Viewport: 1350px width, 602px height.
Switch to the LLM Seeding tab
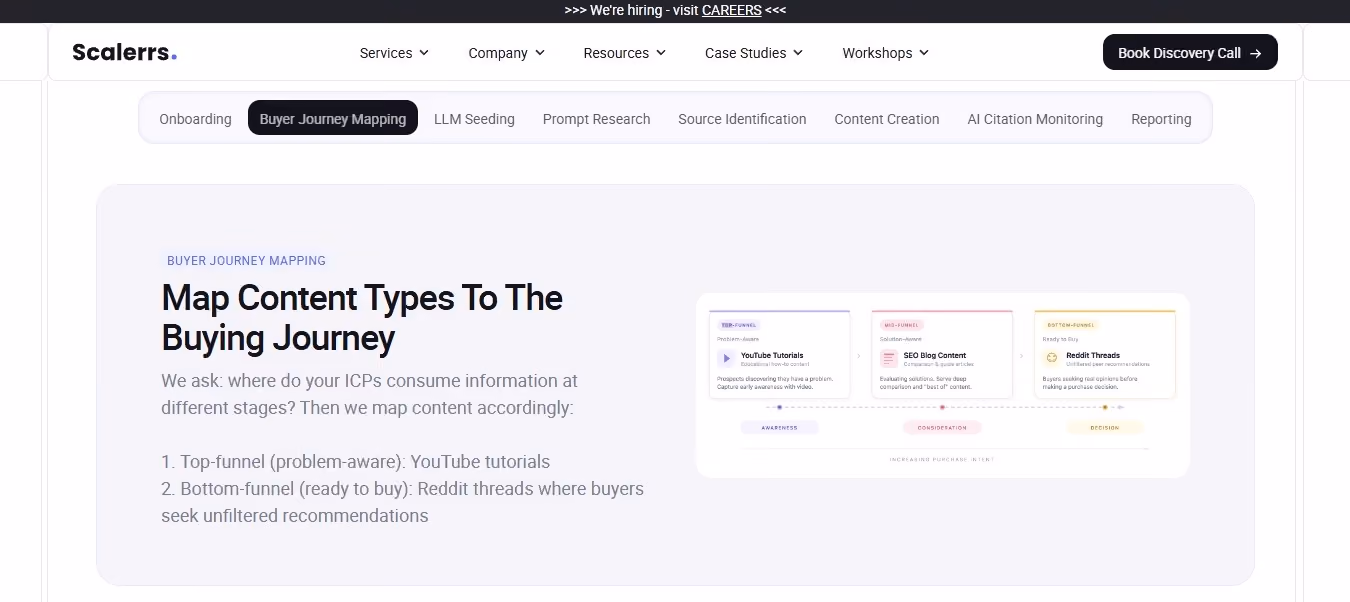tap(474, 119)
